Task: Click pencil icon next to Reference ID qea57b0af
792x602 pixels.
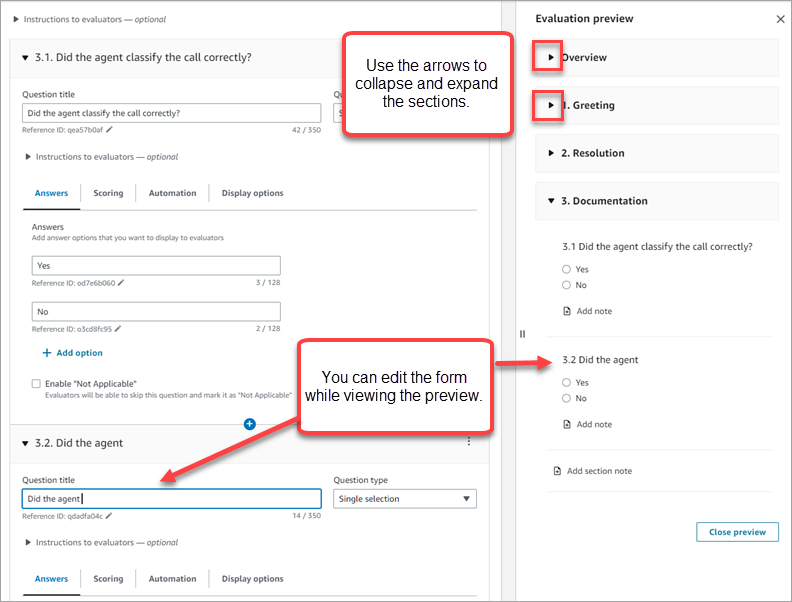Action: click(x=111, y=130)
